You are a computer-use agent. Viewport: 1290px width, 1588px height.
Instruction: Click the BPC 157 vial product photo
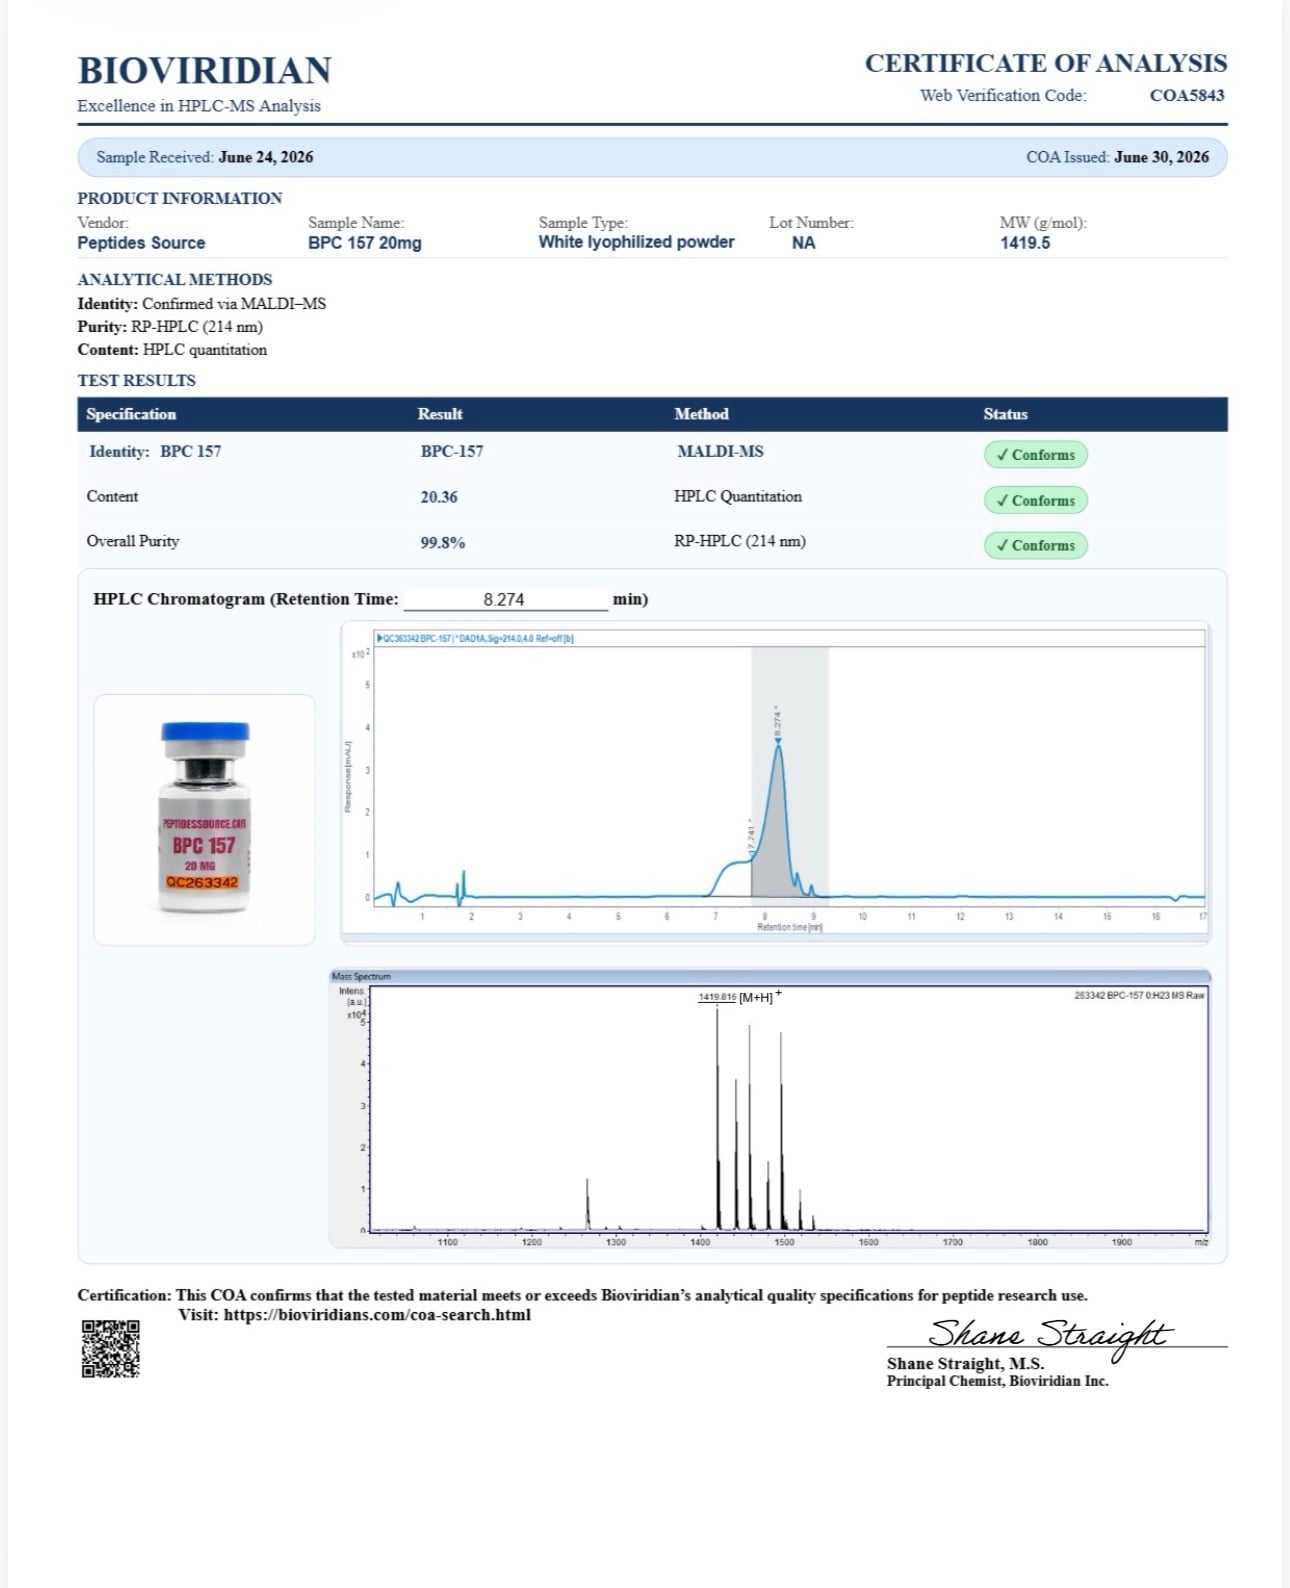(x=204, y=817)
